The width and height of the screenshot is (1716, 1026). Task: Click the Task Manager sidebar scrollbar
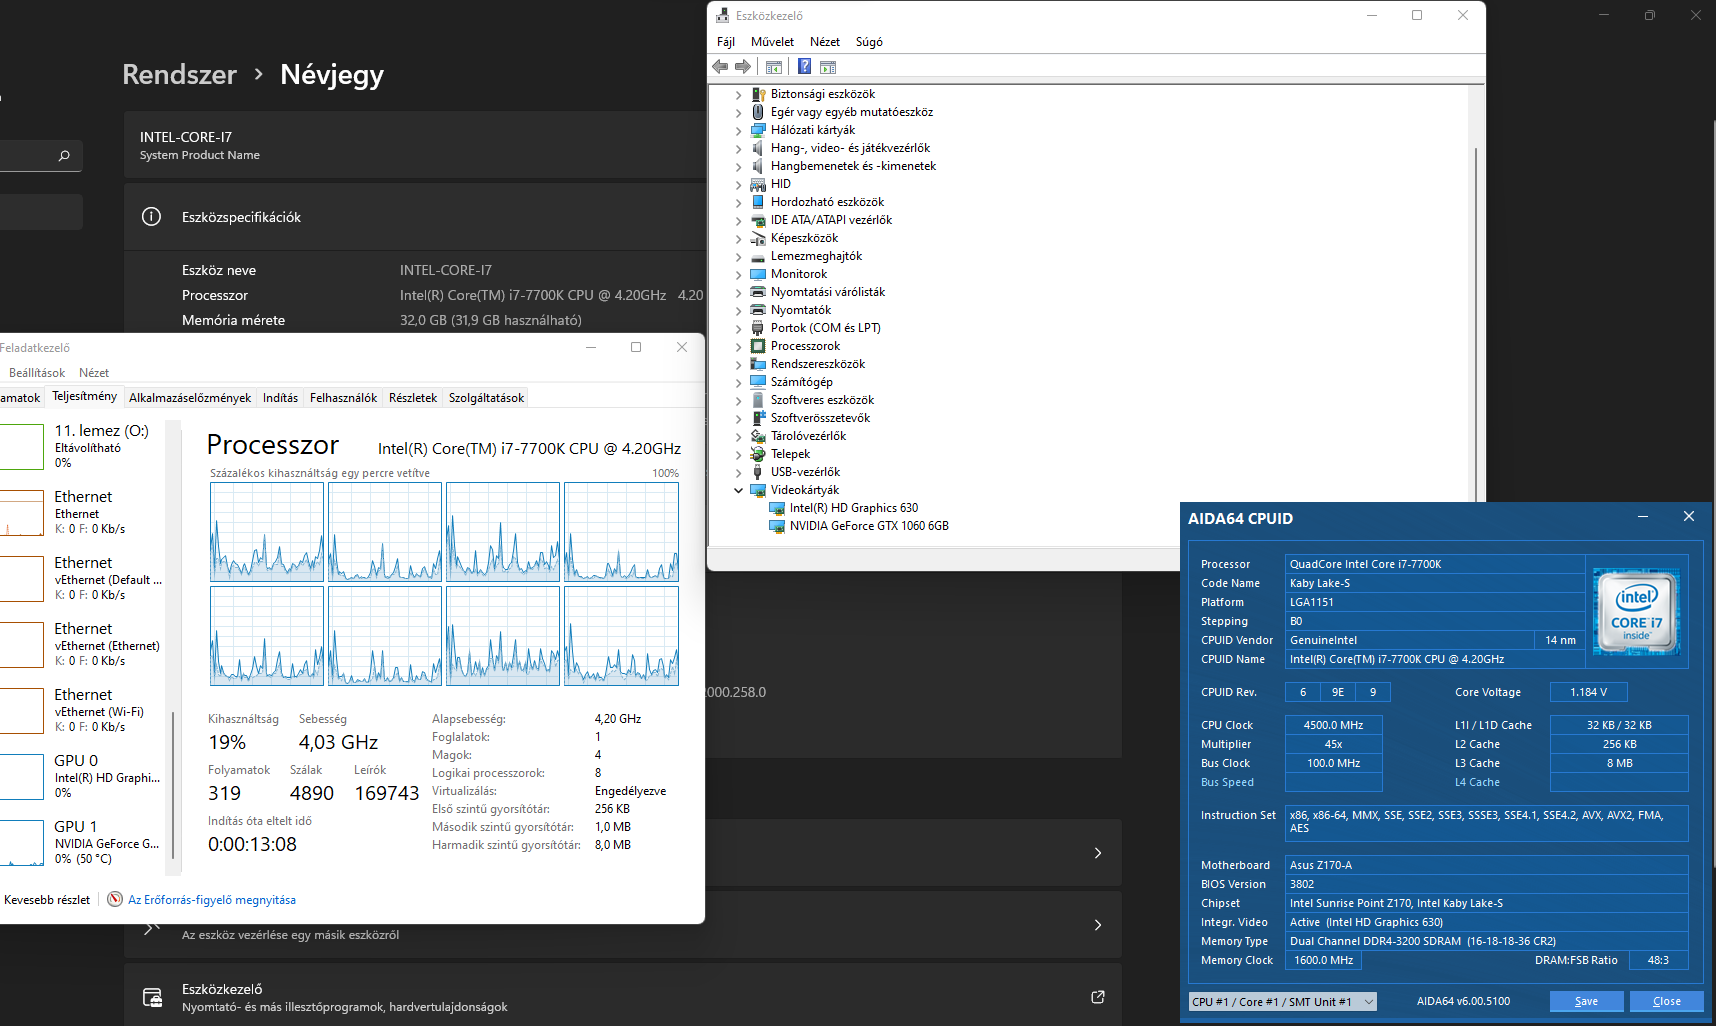coord(174,785)
